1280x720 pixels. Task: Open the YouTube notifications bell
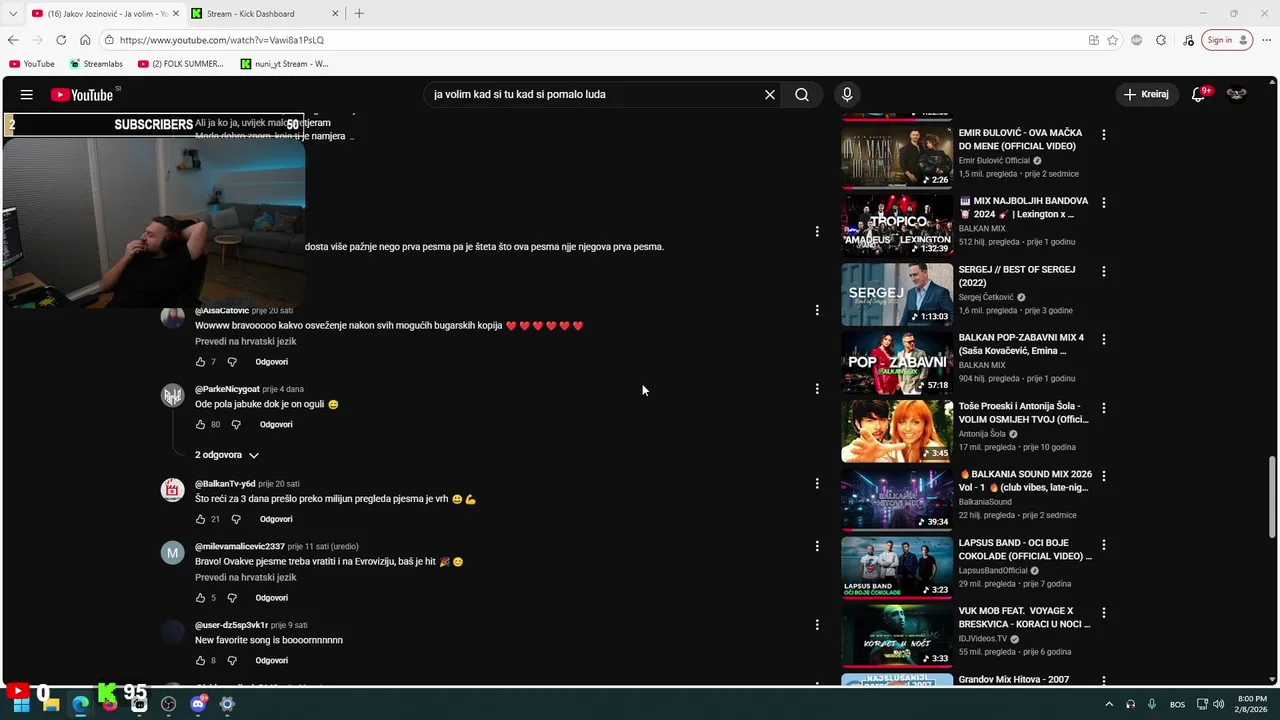click(1198, 94)
